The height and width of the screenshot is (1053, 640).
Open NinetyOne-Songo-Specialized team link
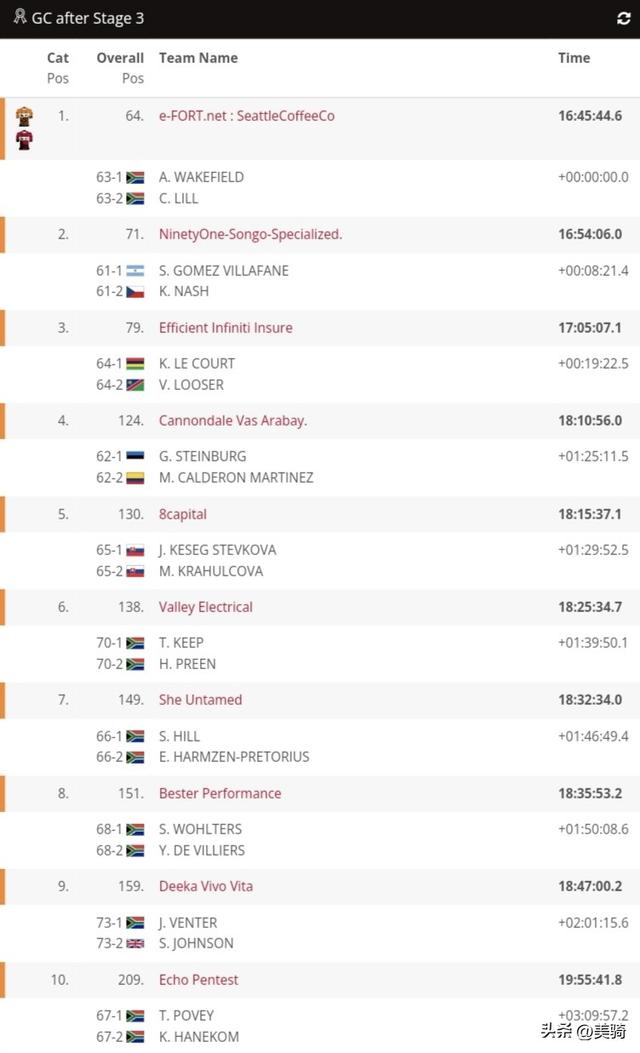click(x=250, y=234)
